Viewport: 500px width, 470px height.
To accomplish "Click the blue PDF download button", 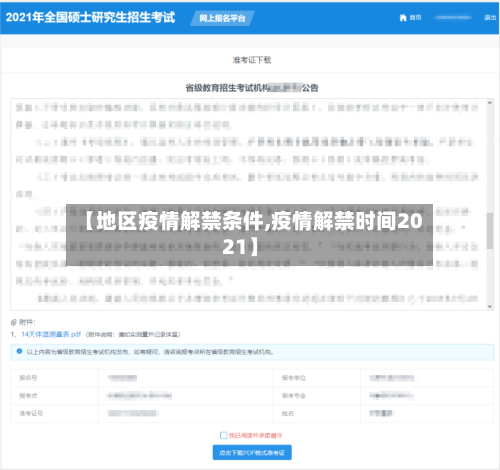I will click(x=252, y=453).
